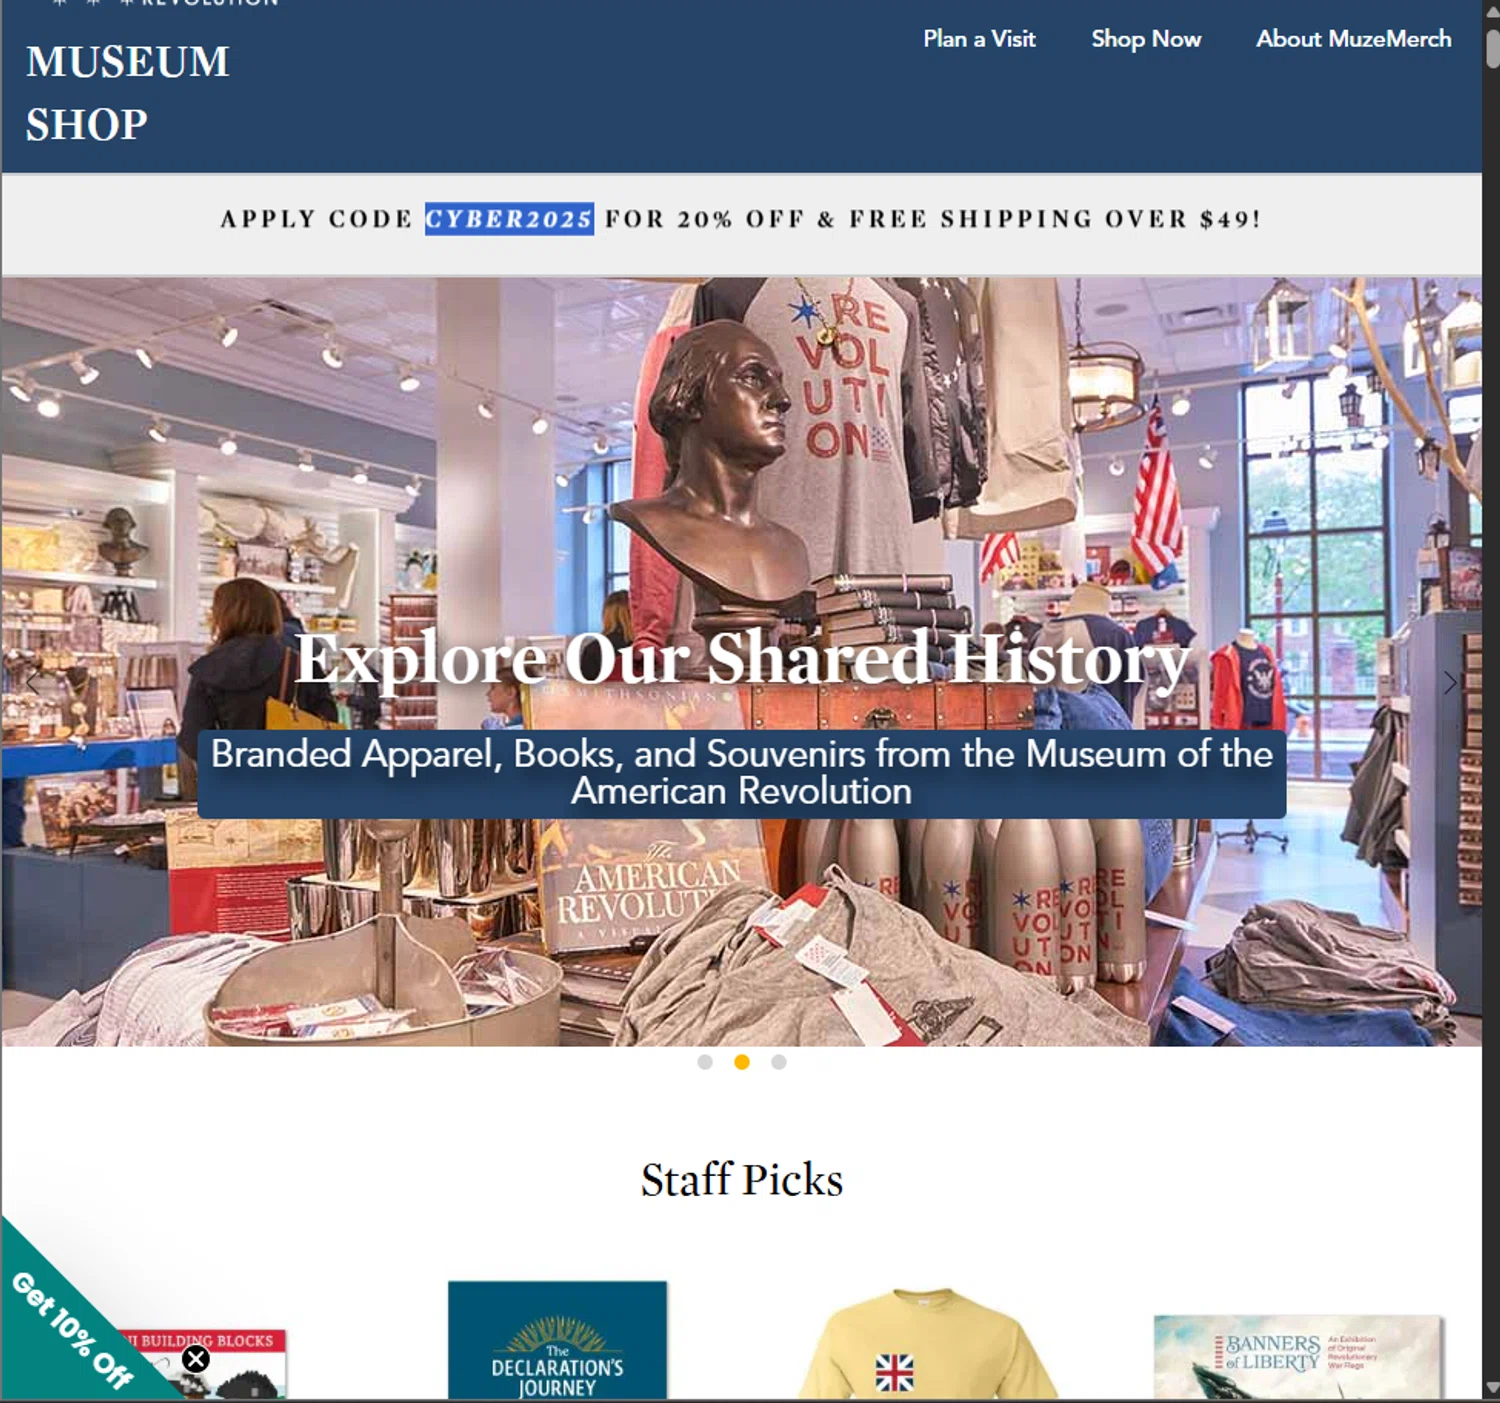This screenshot has height=1403, width=1500.
Task: Click the highlighted CYBER2025 promo code
Action: coord(509,219)
